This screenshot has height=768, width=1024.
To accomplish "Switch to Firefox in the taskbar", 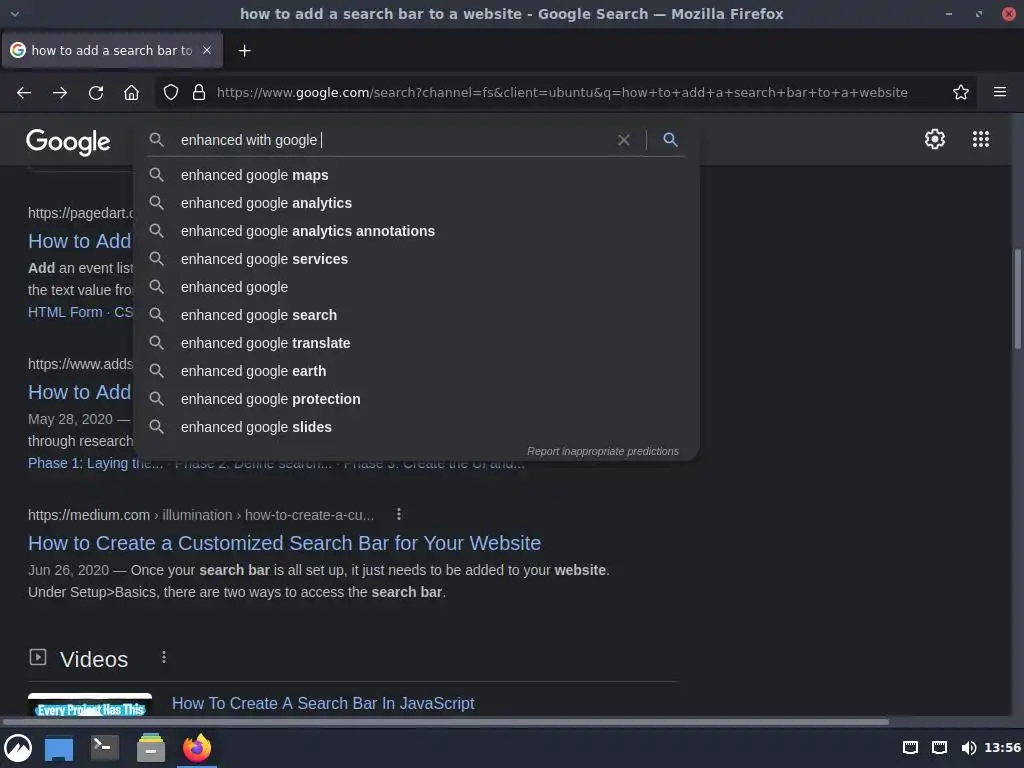I will 197,748.
